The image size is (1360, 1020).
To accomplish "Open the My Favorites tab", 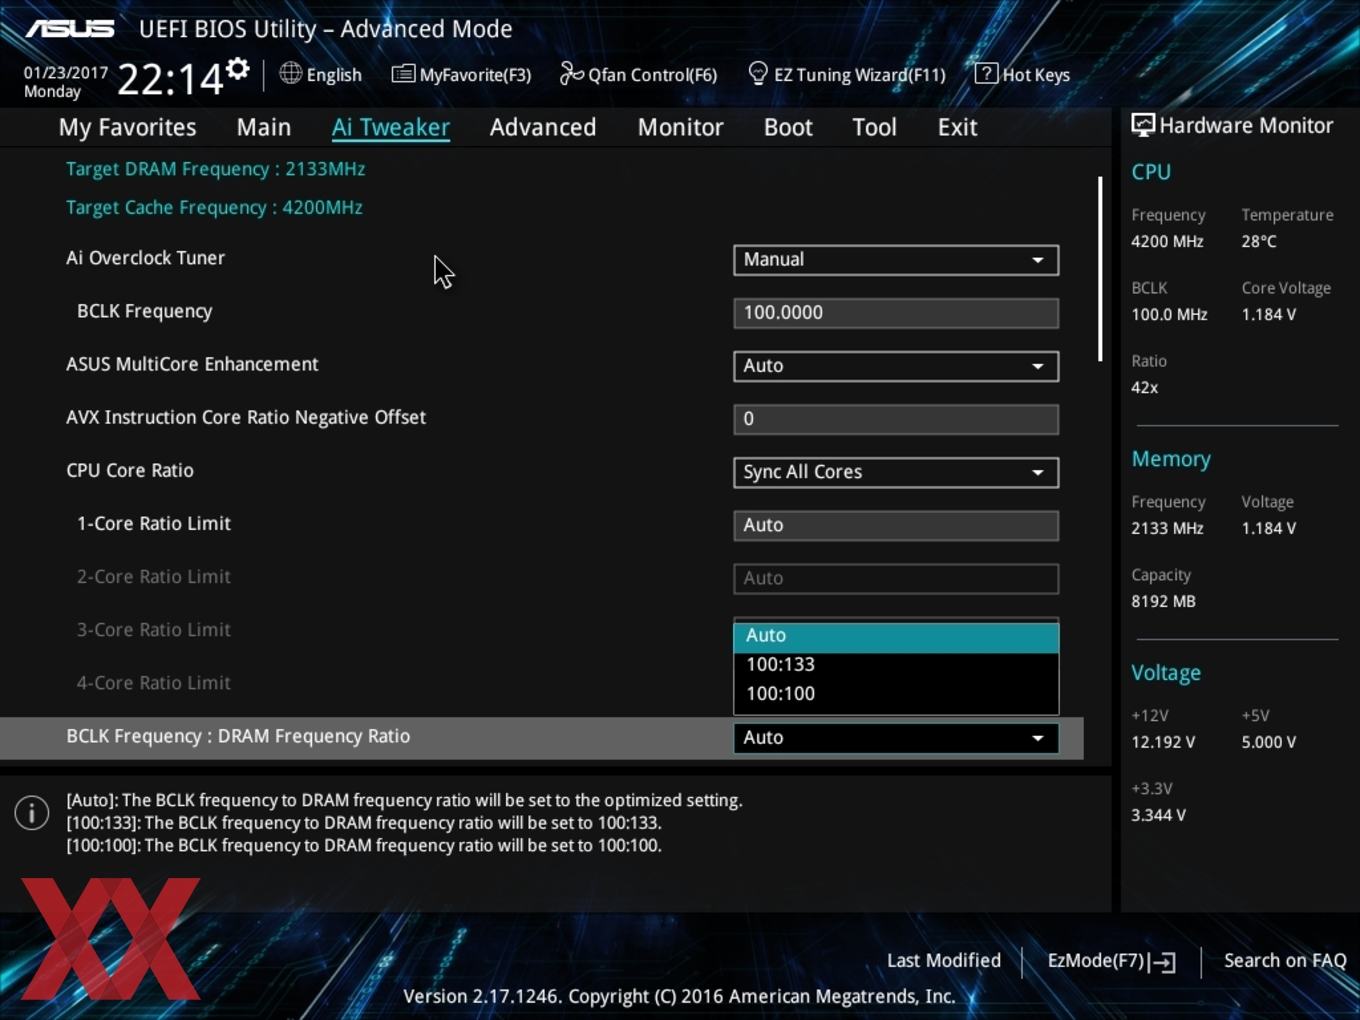I will pos(127,127).
